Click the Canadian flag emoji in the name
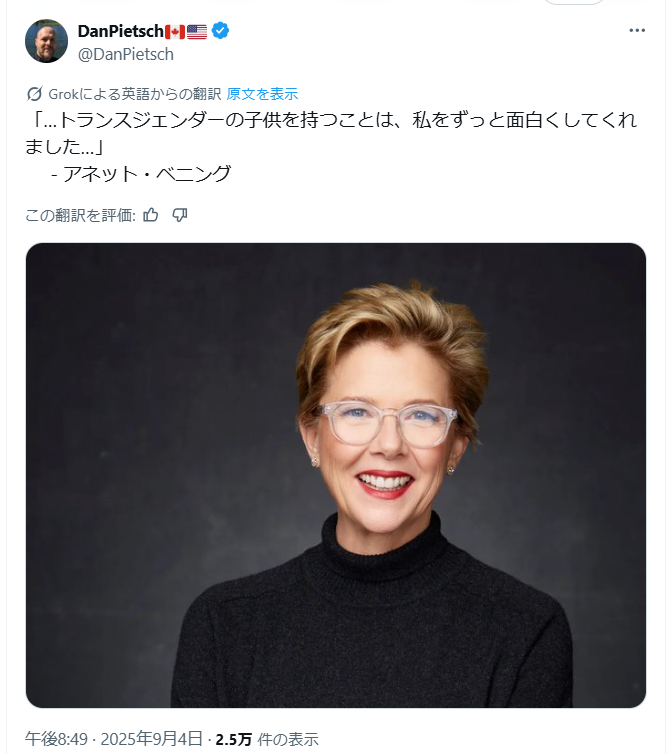Image resolution: width=667 pixels, height=754 pixels. pyautogui.click(x=175, y=32)
